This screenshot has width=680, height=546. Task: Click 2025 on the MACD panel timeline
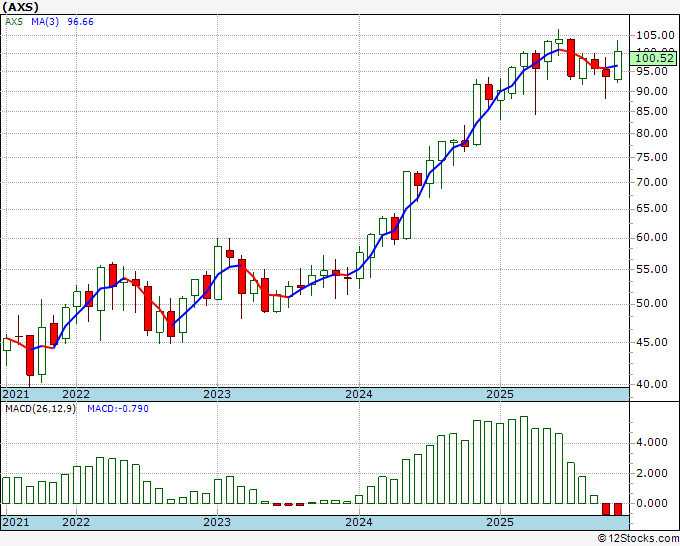500,522
